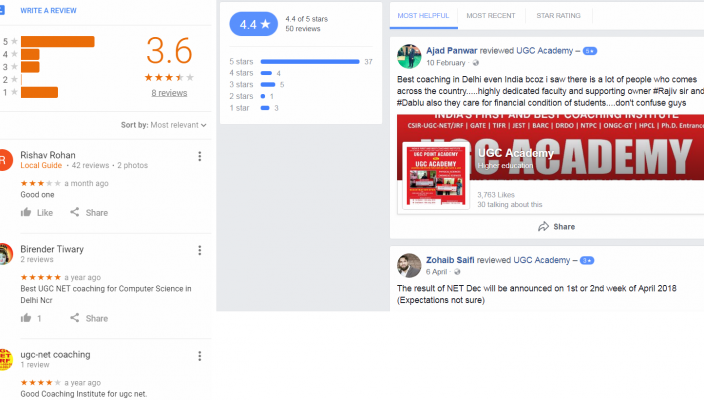
Task: Click Share arrow icon on Ajad Panwar's post
Action: point(543,226)
